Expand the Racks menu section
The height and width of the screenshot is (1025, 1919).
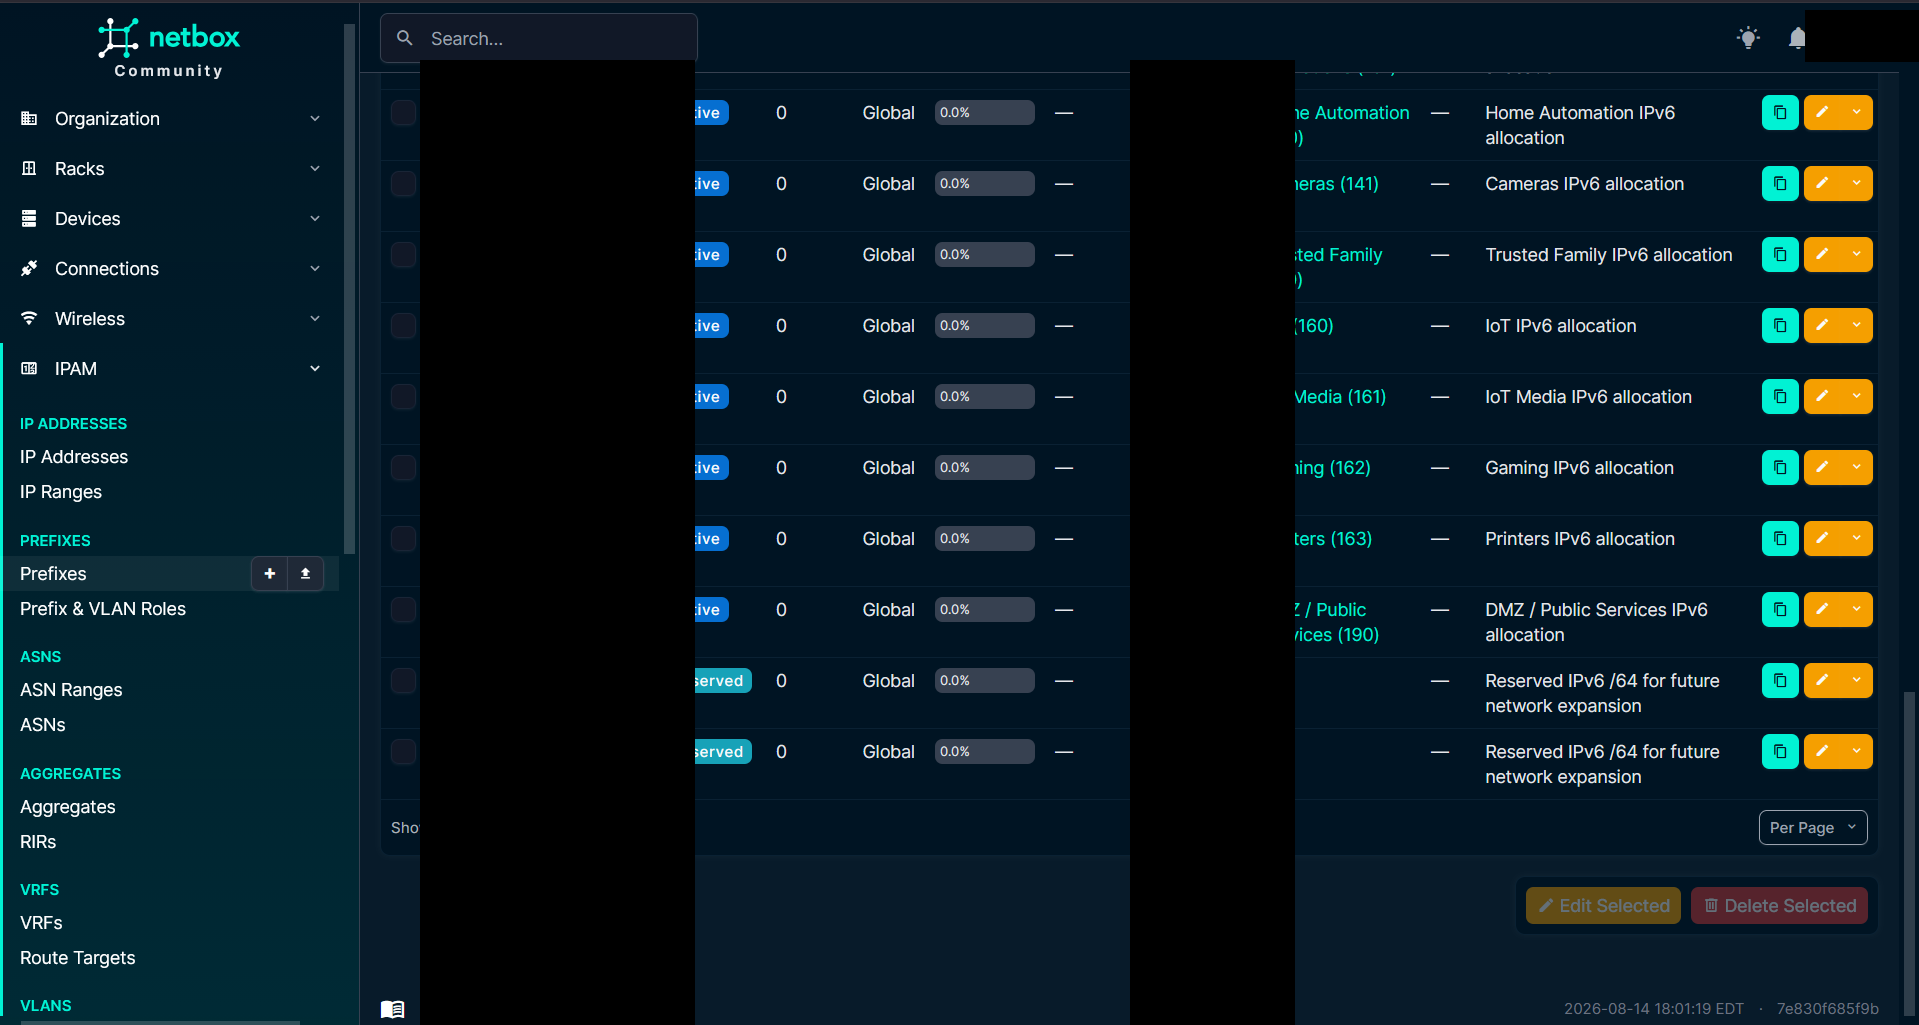click(x=170, y=169)
